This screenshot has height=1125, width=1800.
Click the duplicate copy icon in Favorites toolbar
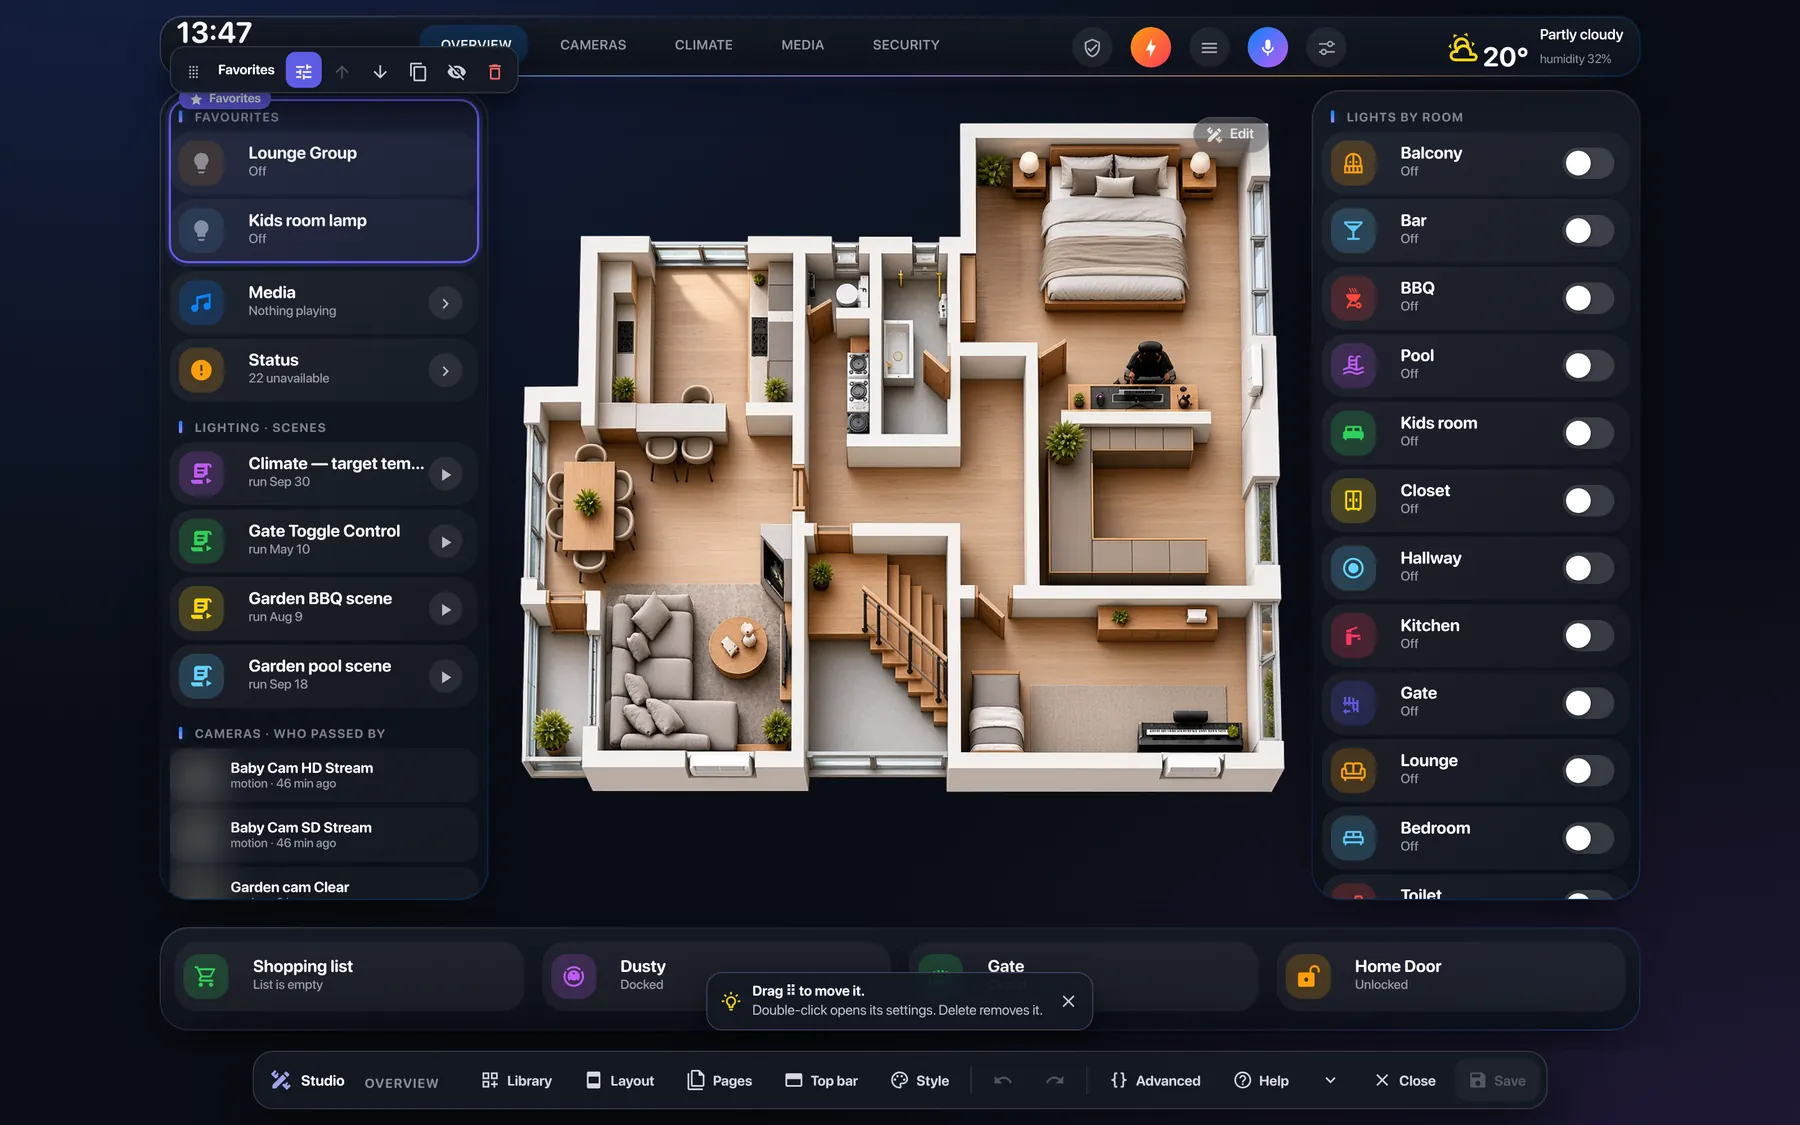418,72
